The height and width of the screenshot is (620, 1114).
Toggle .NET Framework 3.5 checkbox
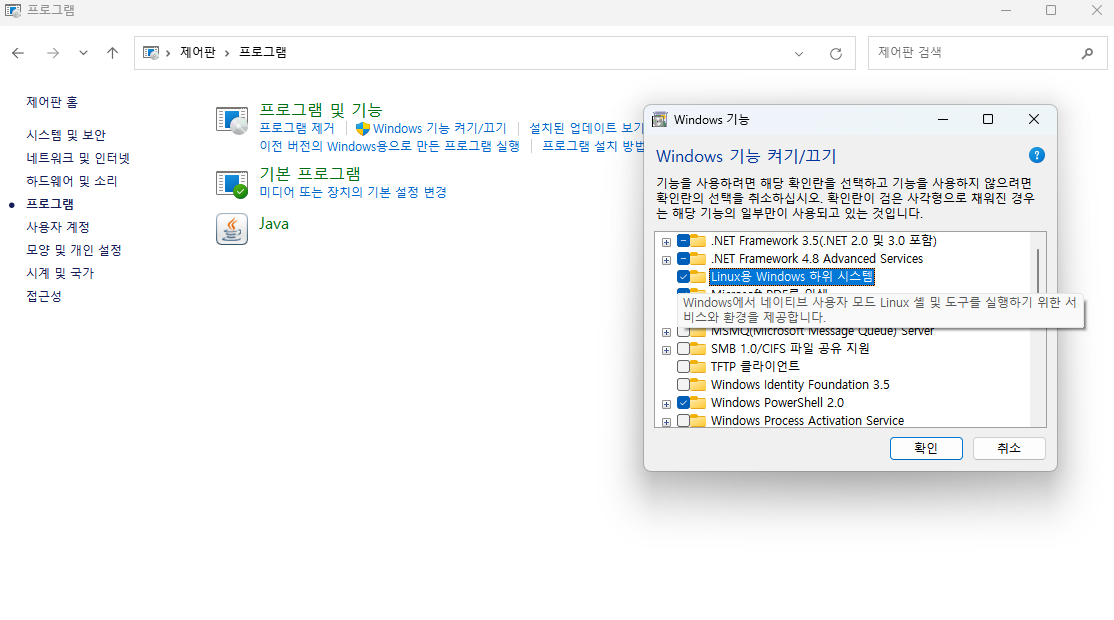(683, 241)
